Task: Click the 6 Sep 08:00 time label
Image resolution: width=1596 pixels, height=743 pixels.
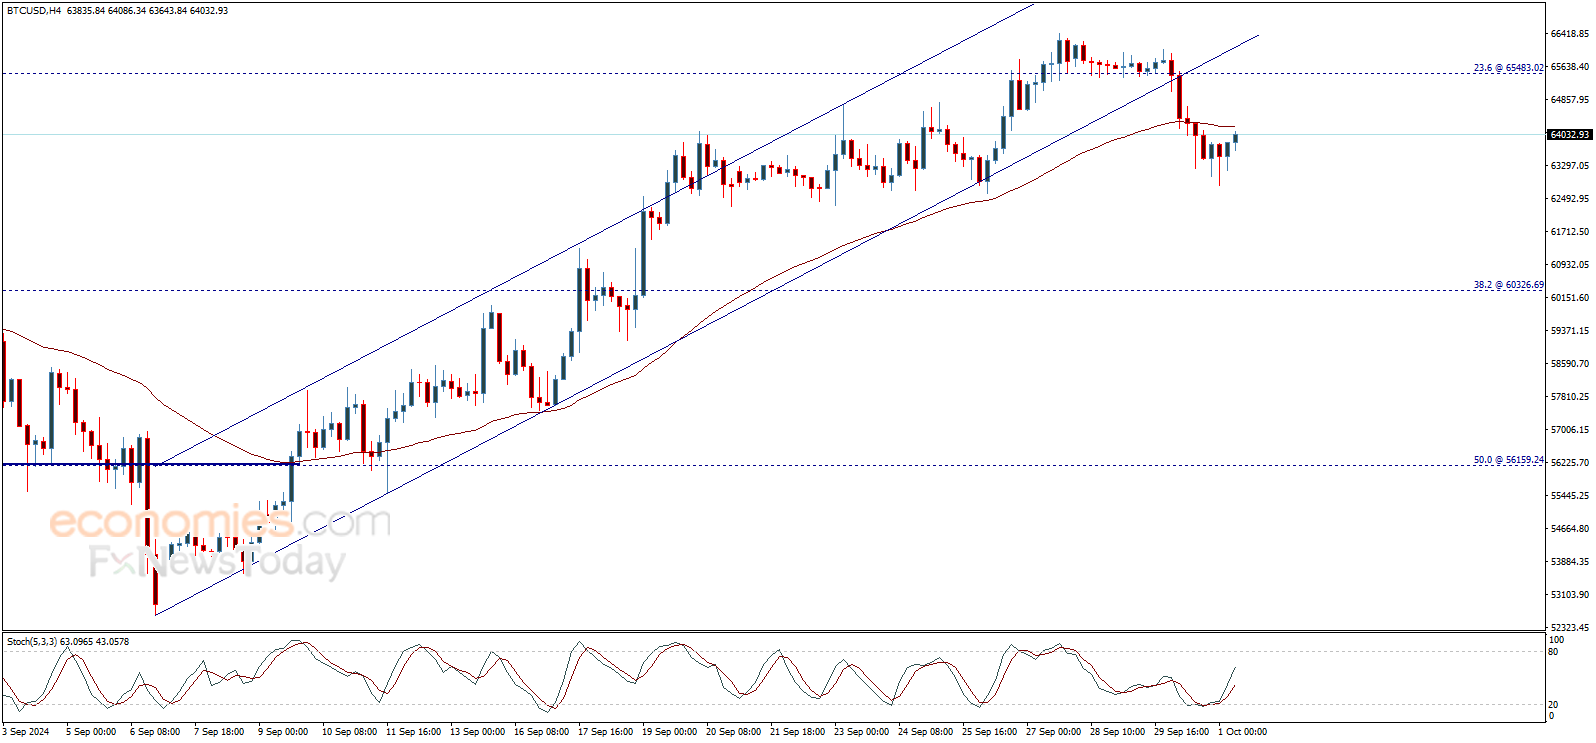Action: [x=155, y=732]
